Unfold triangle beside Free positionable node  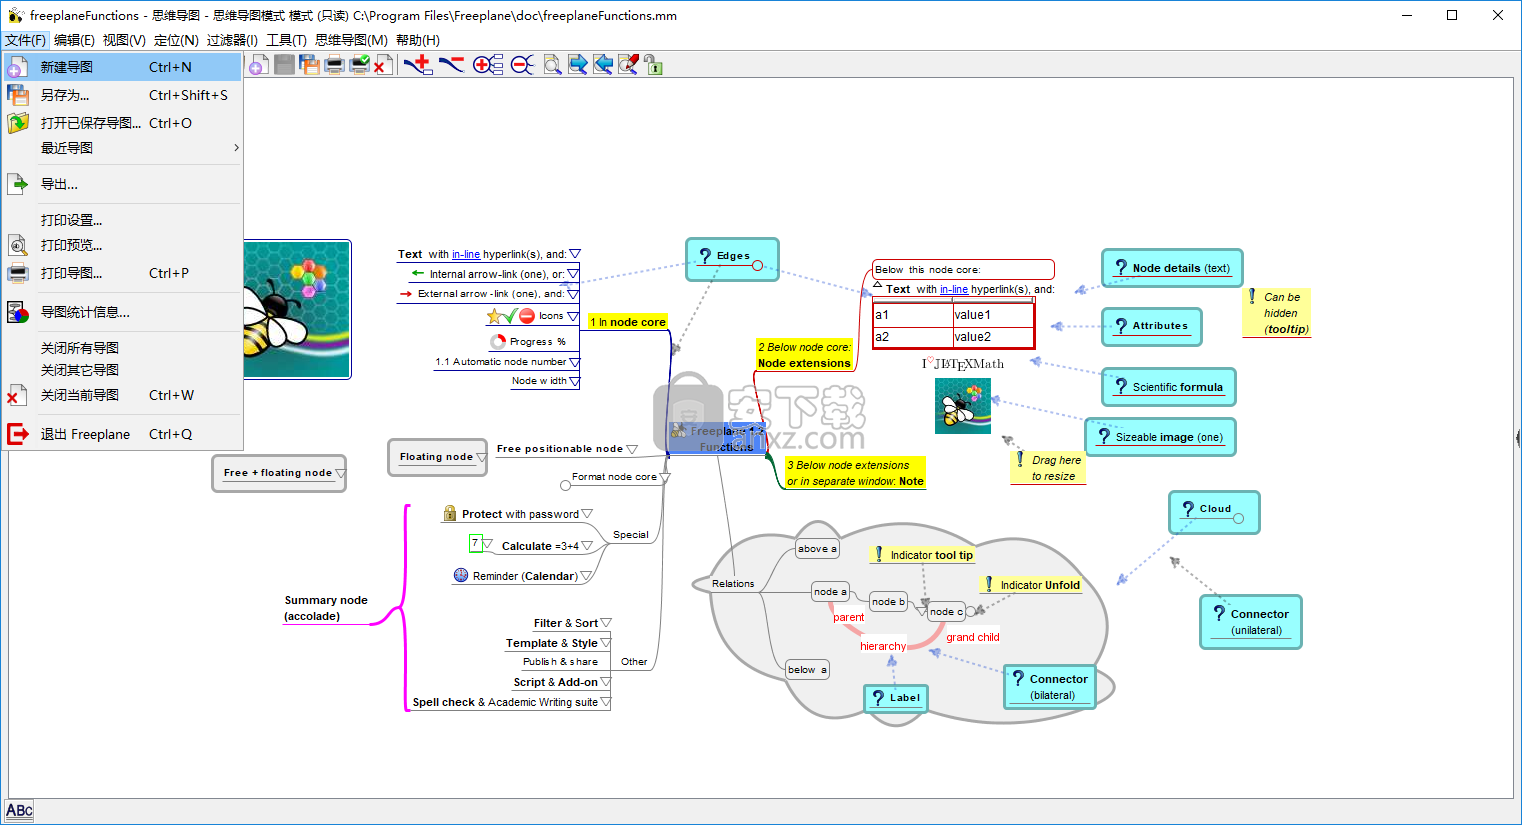pyautogui.click(x=632, y=449)
